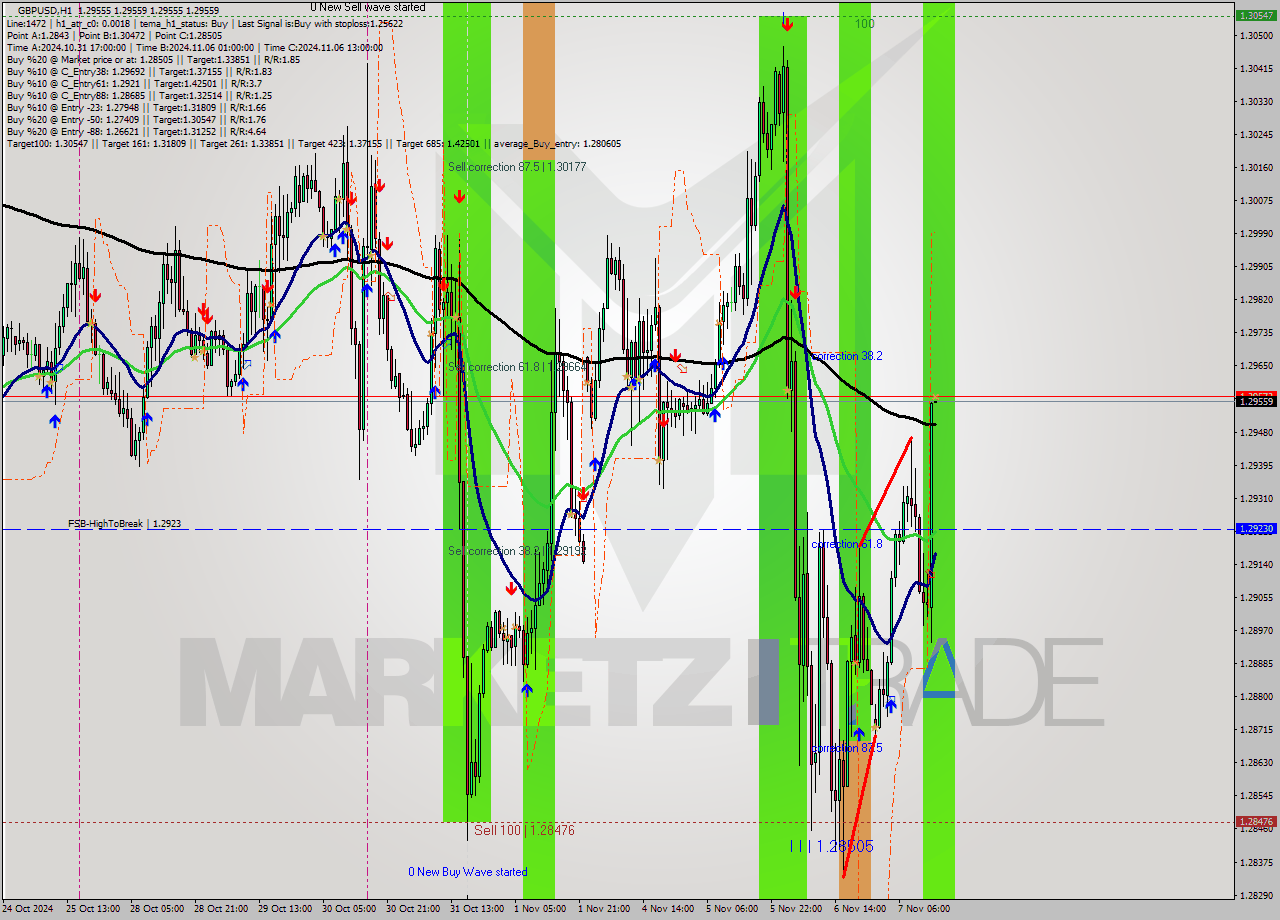Select the 'Buy %10 @ Entry -23: 1.27948' line

136,107
